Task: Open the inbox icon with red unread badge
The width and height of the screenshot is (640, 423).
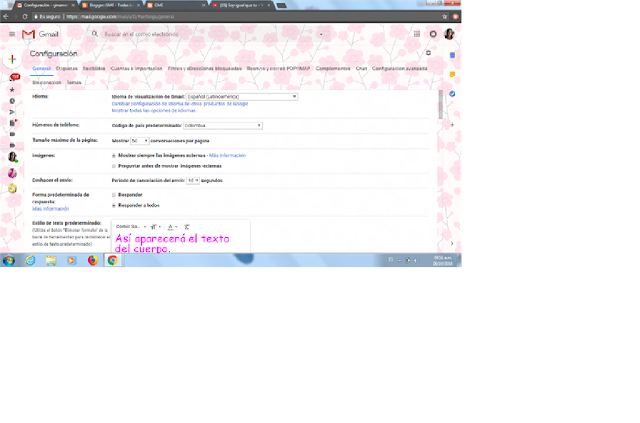Action: coord(13,78)
